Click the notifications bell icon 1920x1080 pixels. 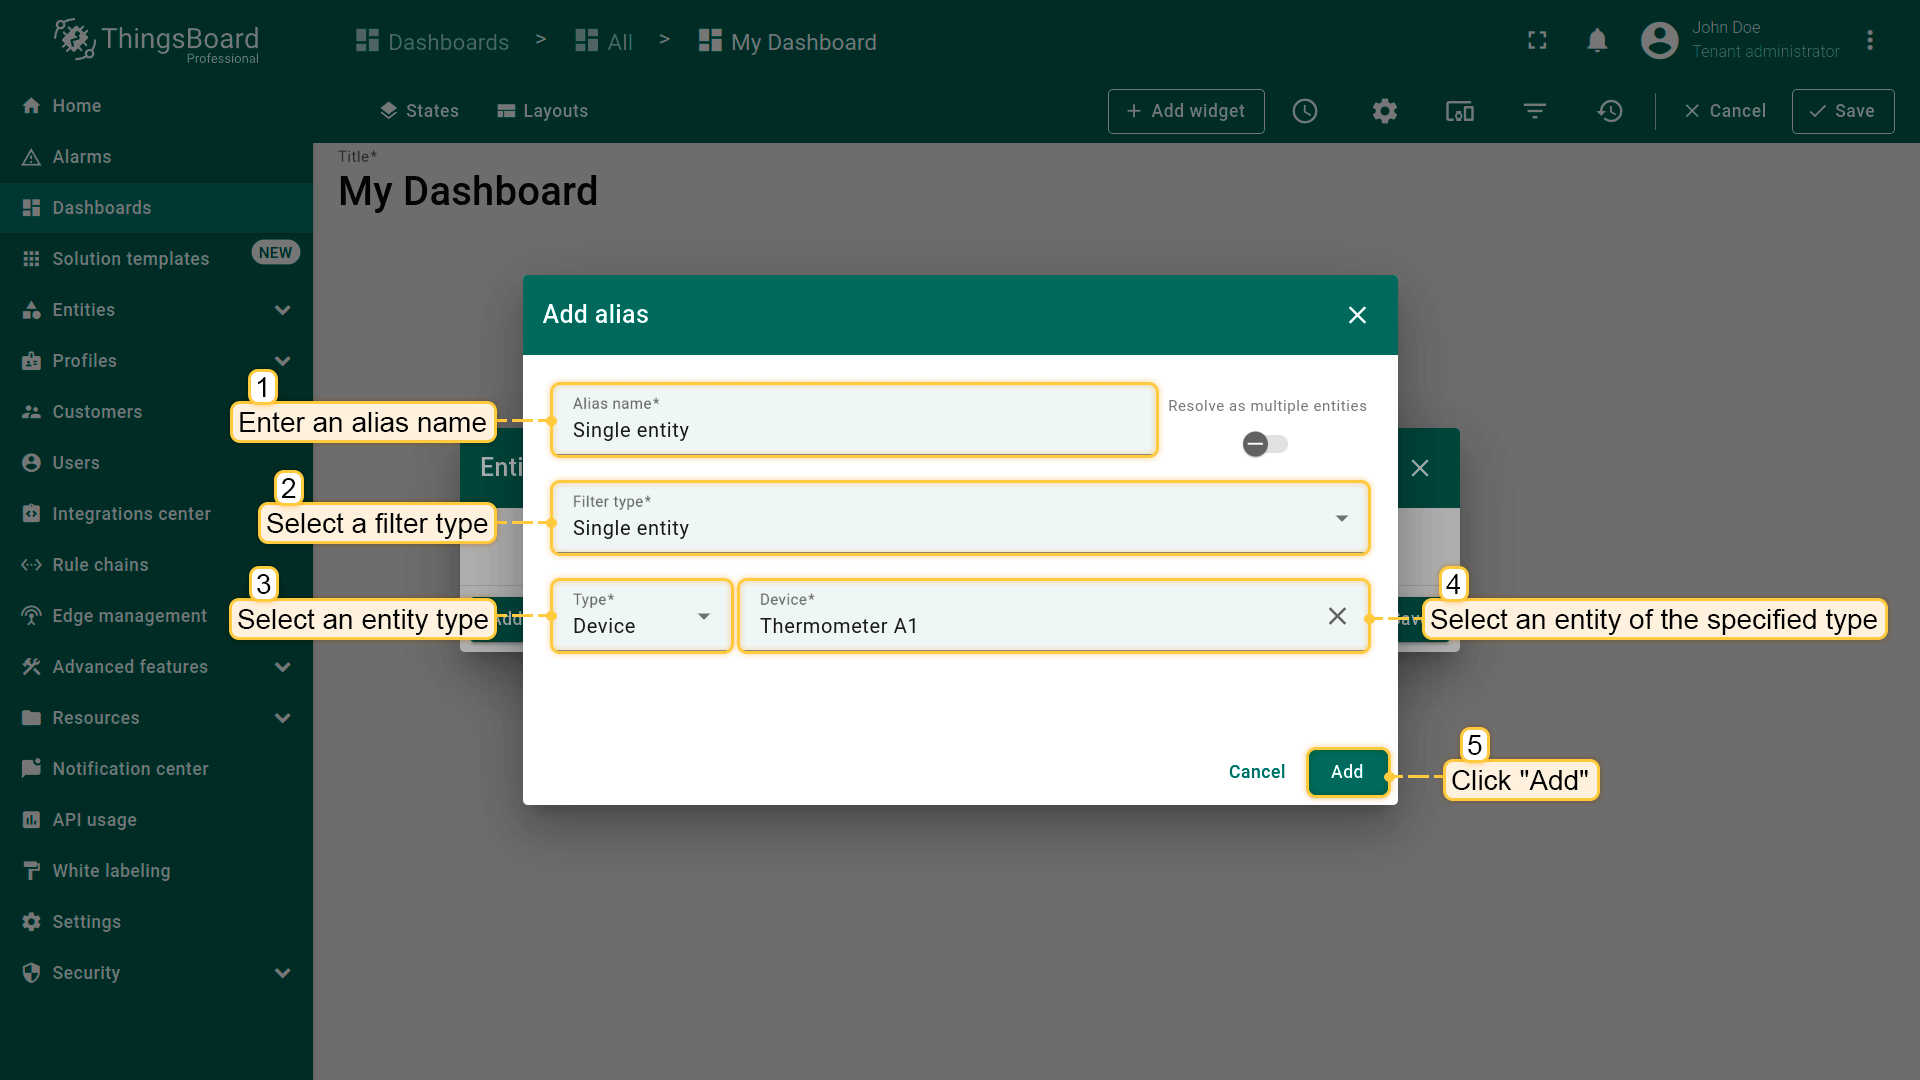click(x=1597, y=41)
